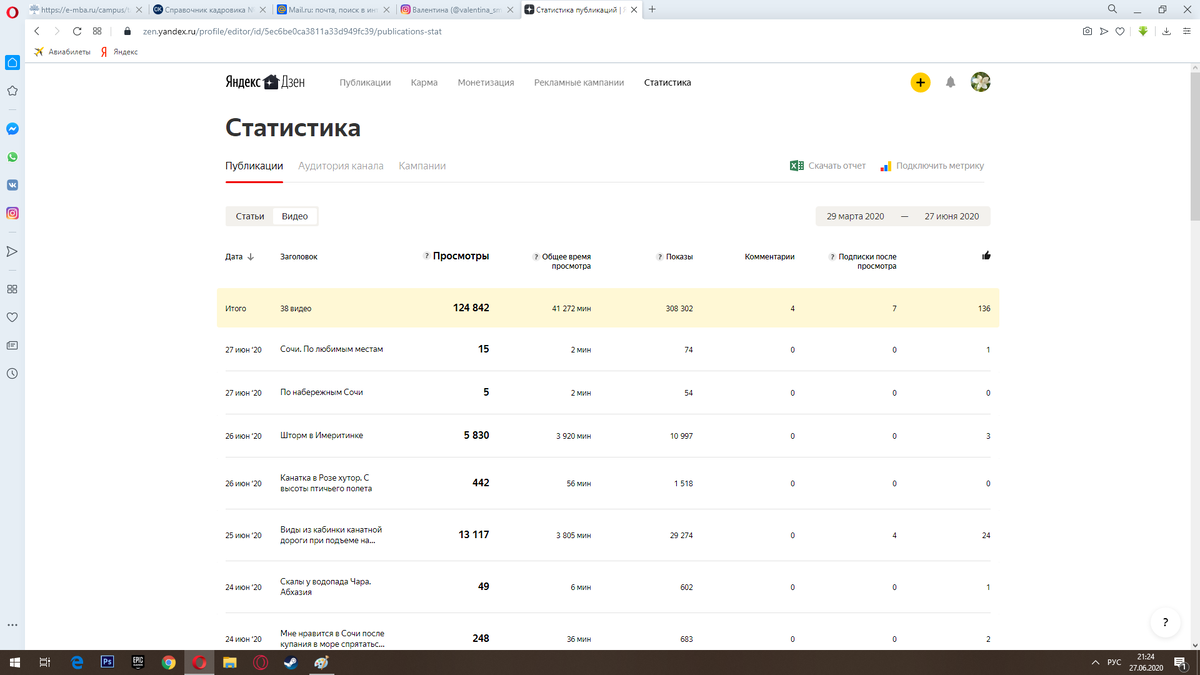Viewport: 1200px width, 675px height.
Task: Open video 'Сочи. По любимым местам'
Action: coord(332,349)
